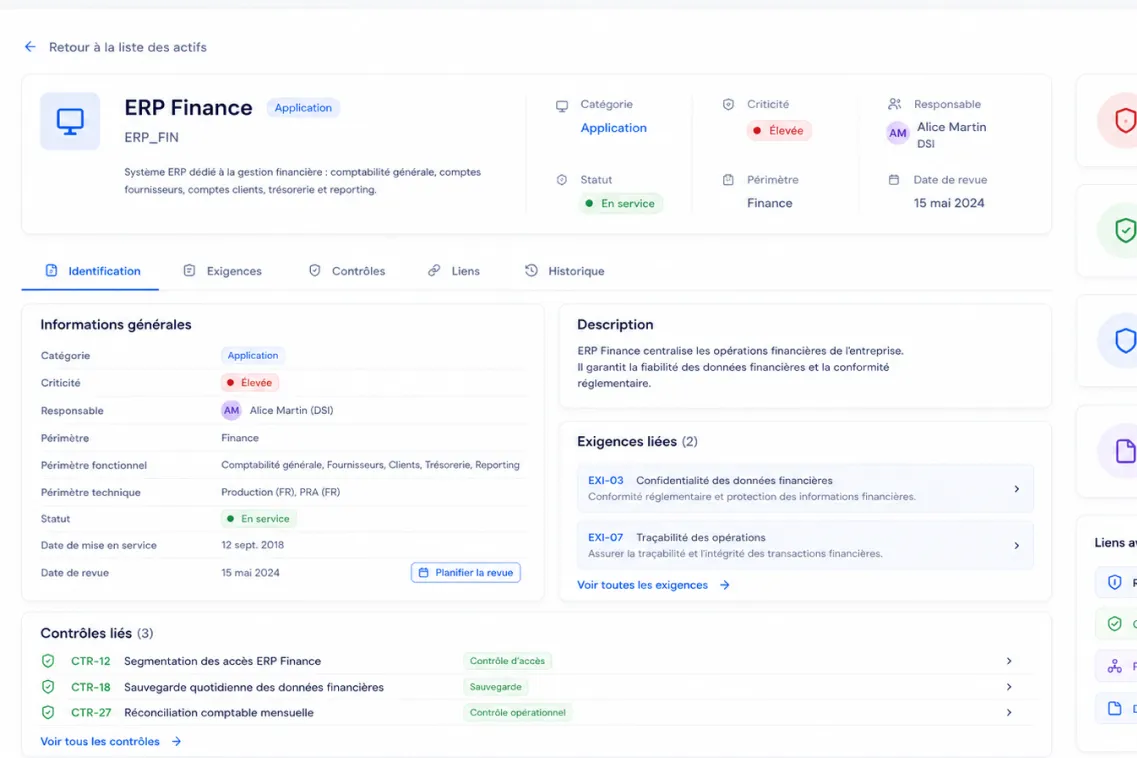Screen dimensions: 1137x758
Task: Click the blue document icon under Liens
Action: click(1115, 708)
